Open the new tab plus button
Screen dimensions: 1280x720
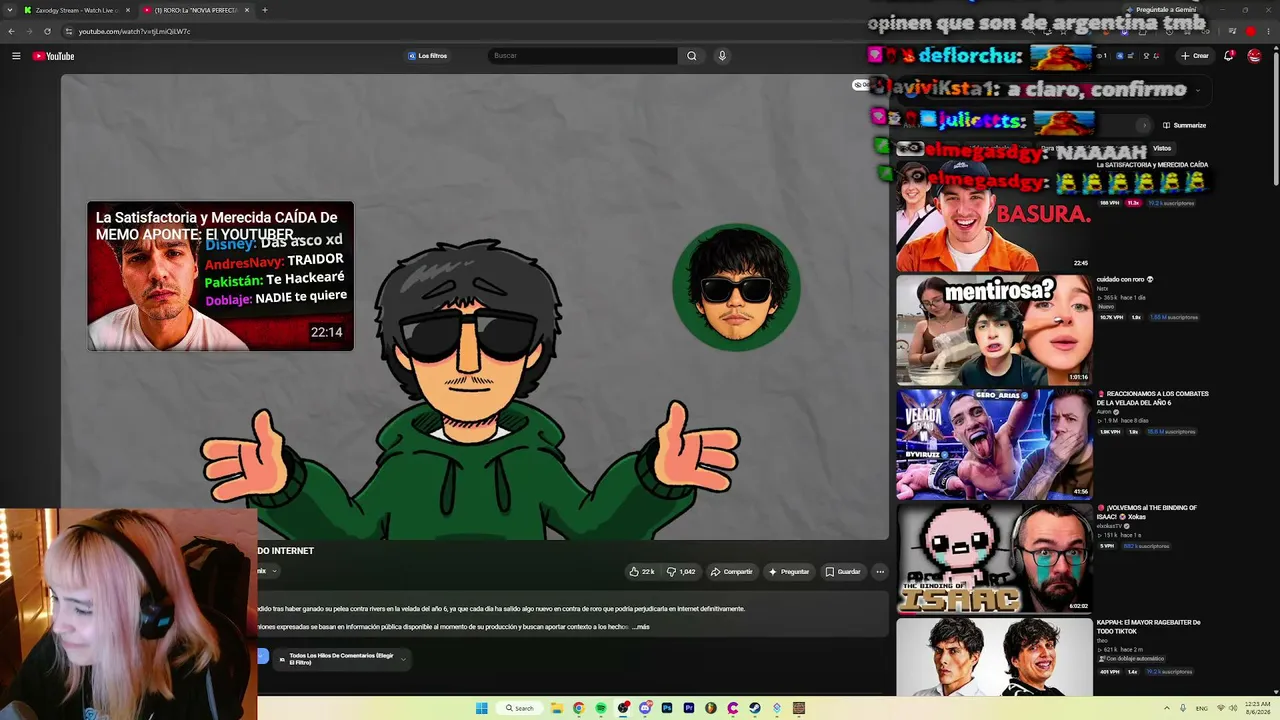(x=265, y=10)
